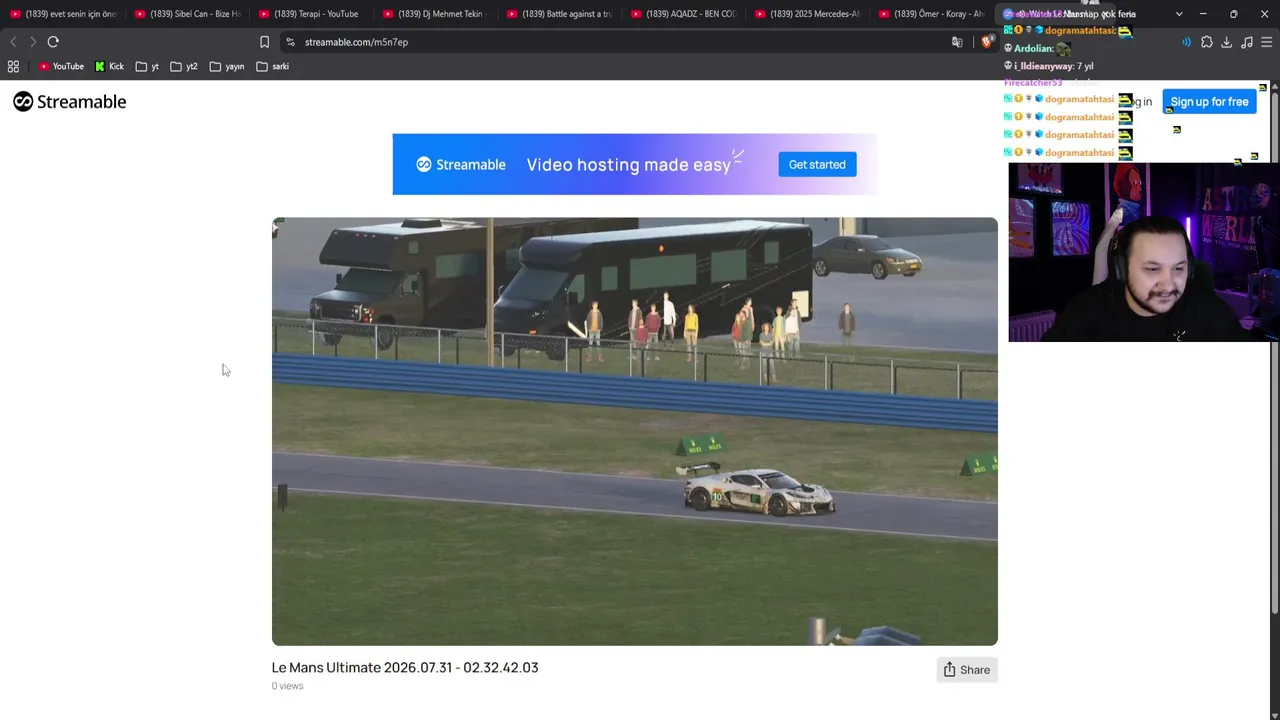Viewport: 1280px width, 720px height.
Task: Click the 'Ardolian' chat username in the overlay
Action: (1034, 48)
